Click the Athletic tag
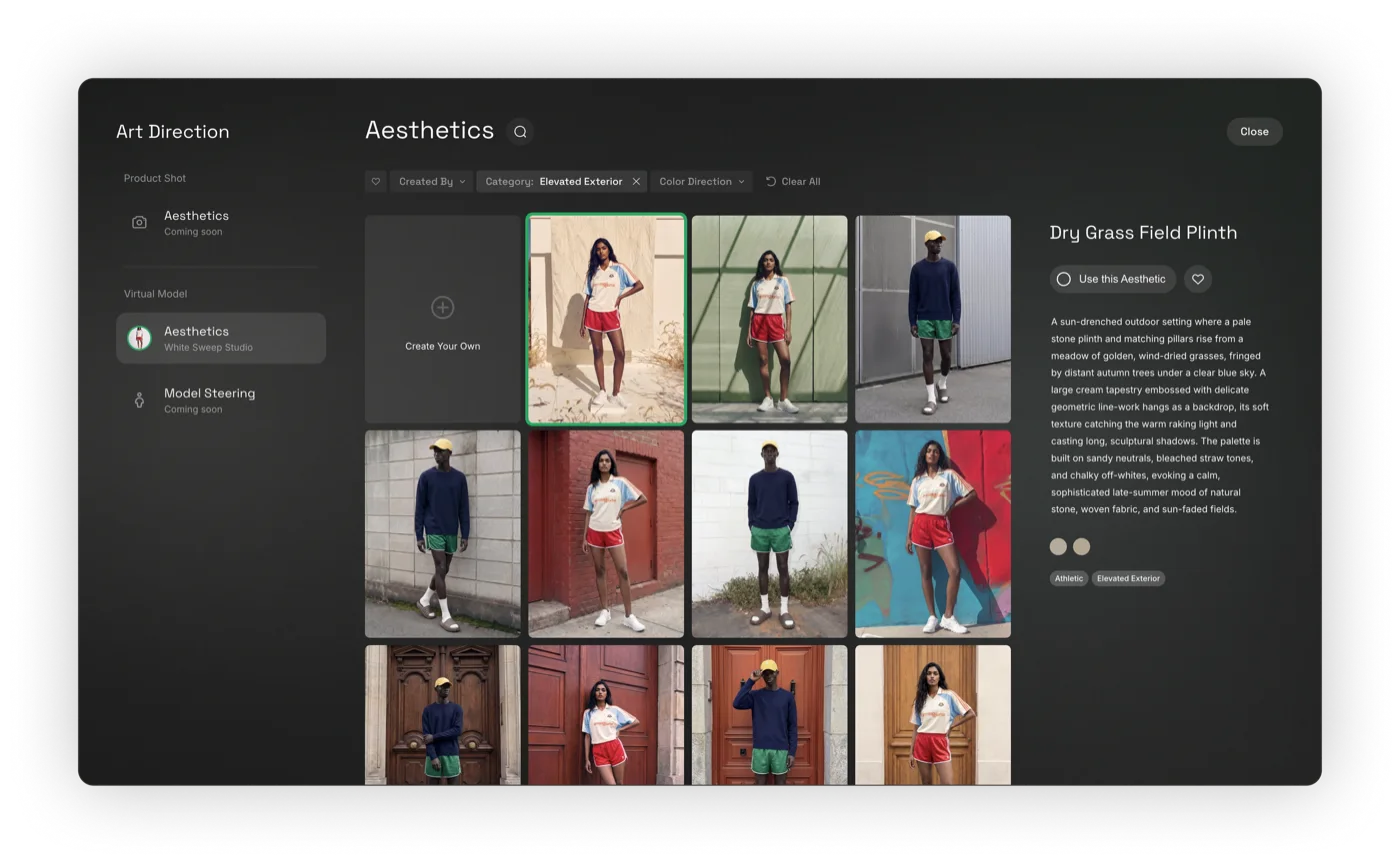Viewport: 1400px width, 864px height. tap(1069, 578)
